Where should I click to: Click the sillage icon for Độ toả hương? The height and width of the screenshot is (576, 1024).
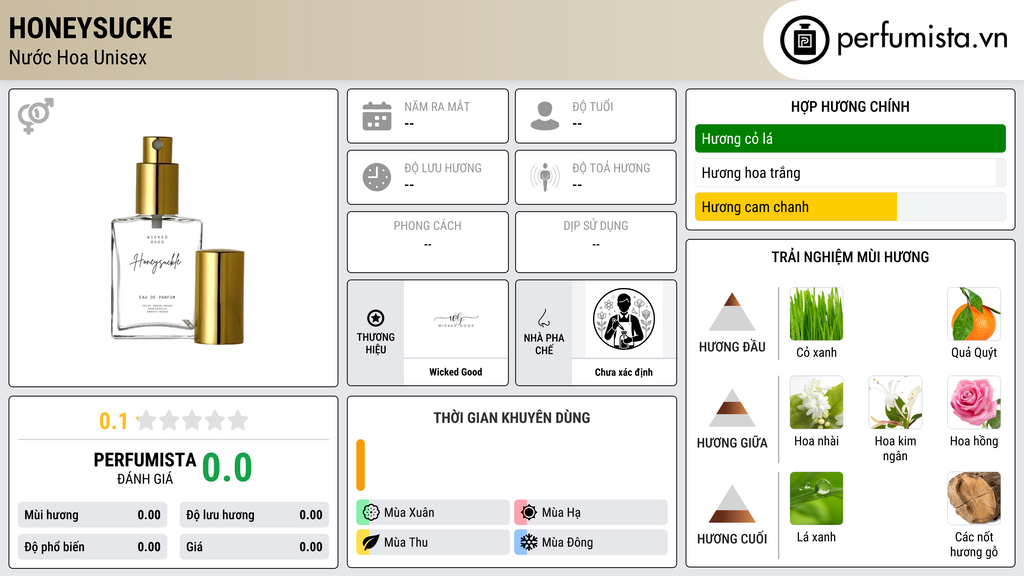point(545,177)
